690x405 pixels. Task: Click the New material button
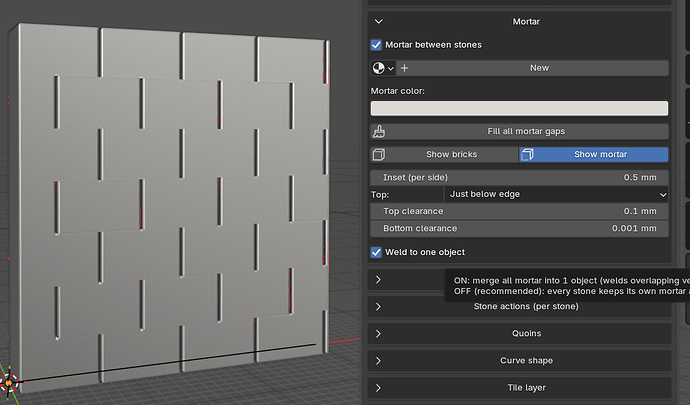click(x=533, y=68)
